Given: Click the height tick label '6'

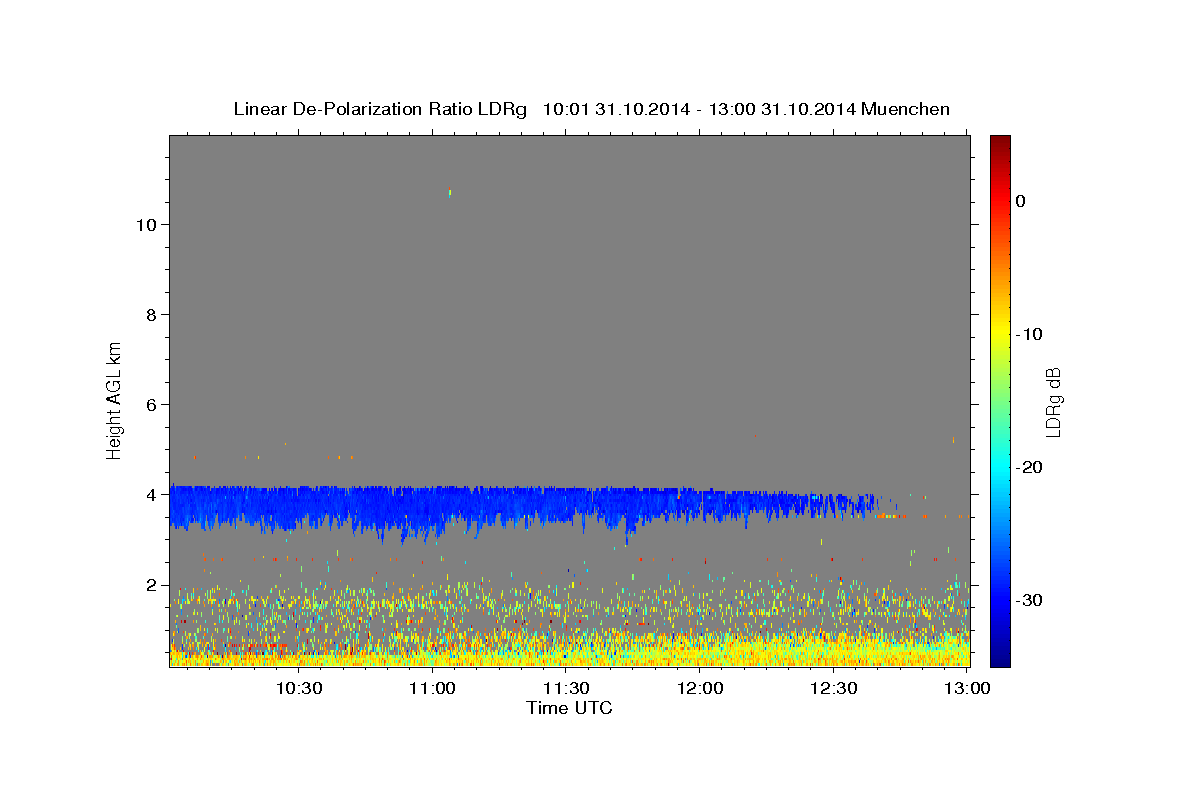Looking at the screenshot, I should [151, 404].
